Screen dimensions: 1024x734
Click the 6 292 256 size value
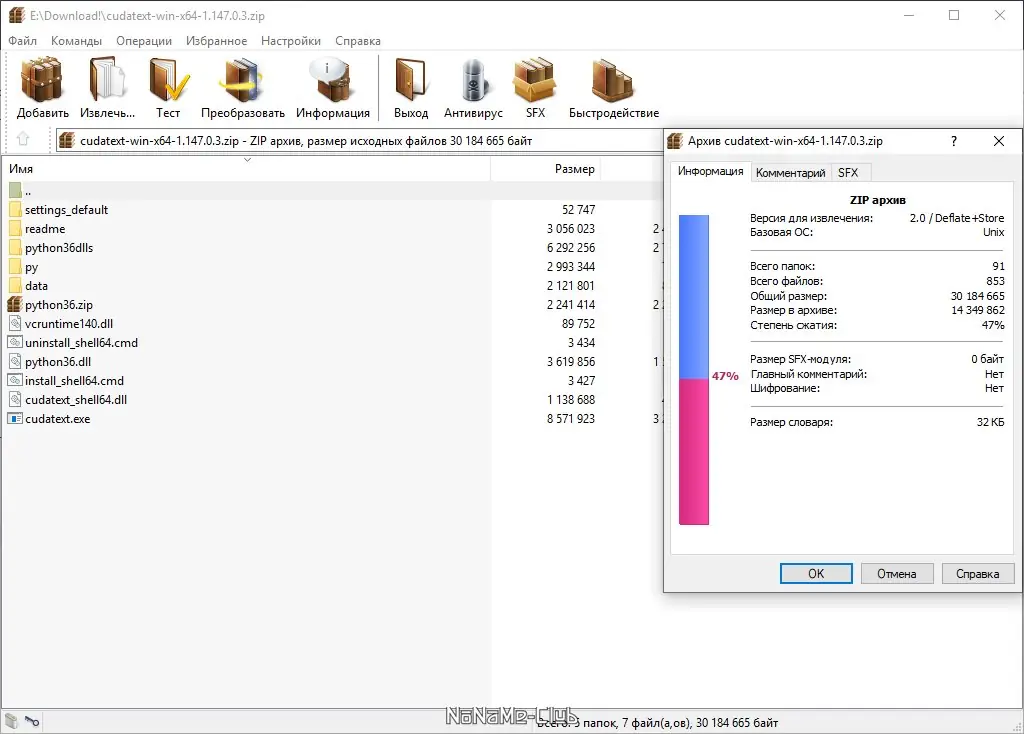(570, 247)
